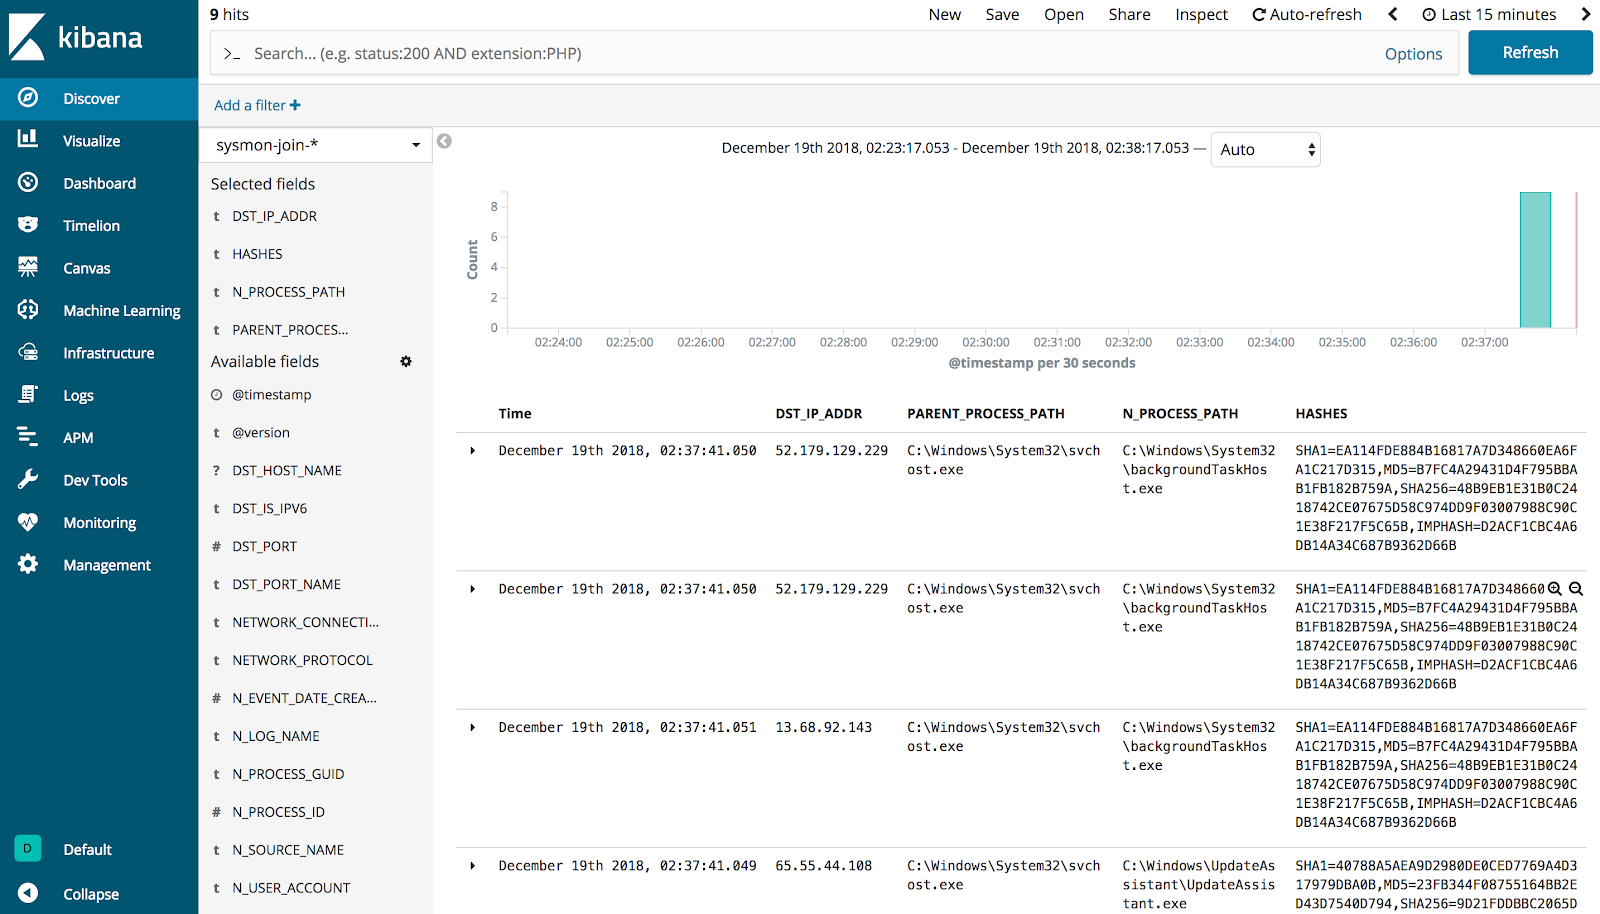Viewport: 1600px width, 914px height.
Task: Click the New menu item
Action: tap(944, 14)
